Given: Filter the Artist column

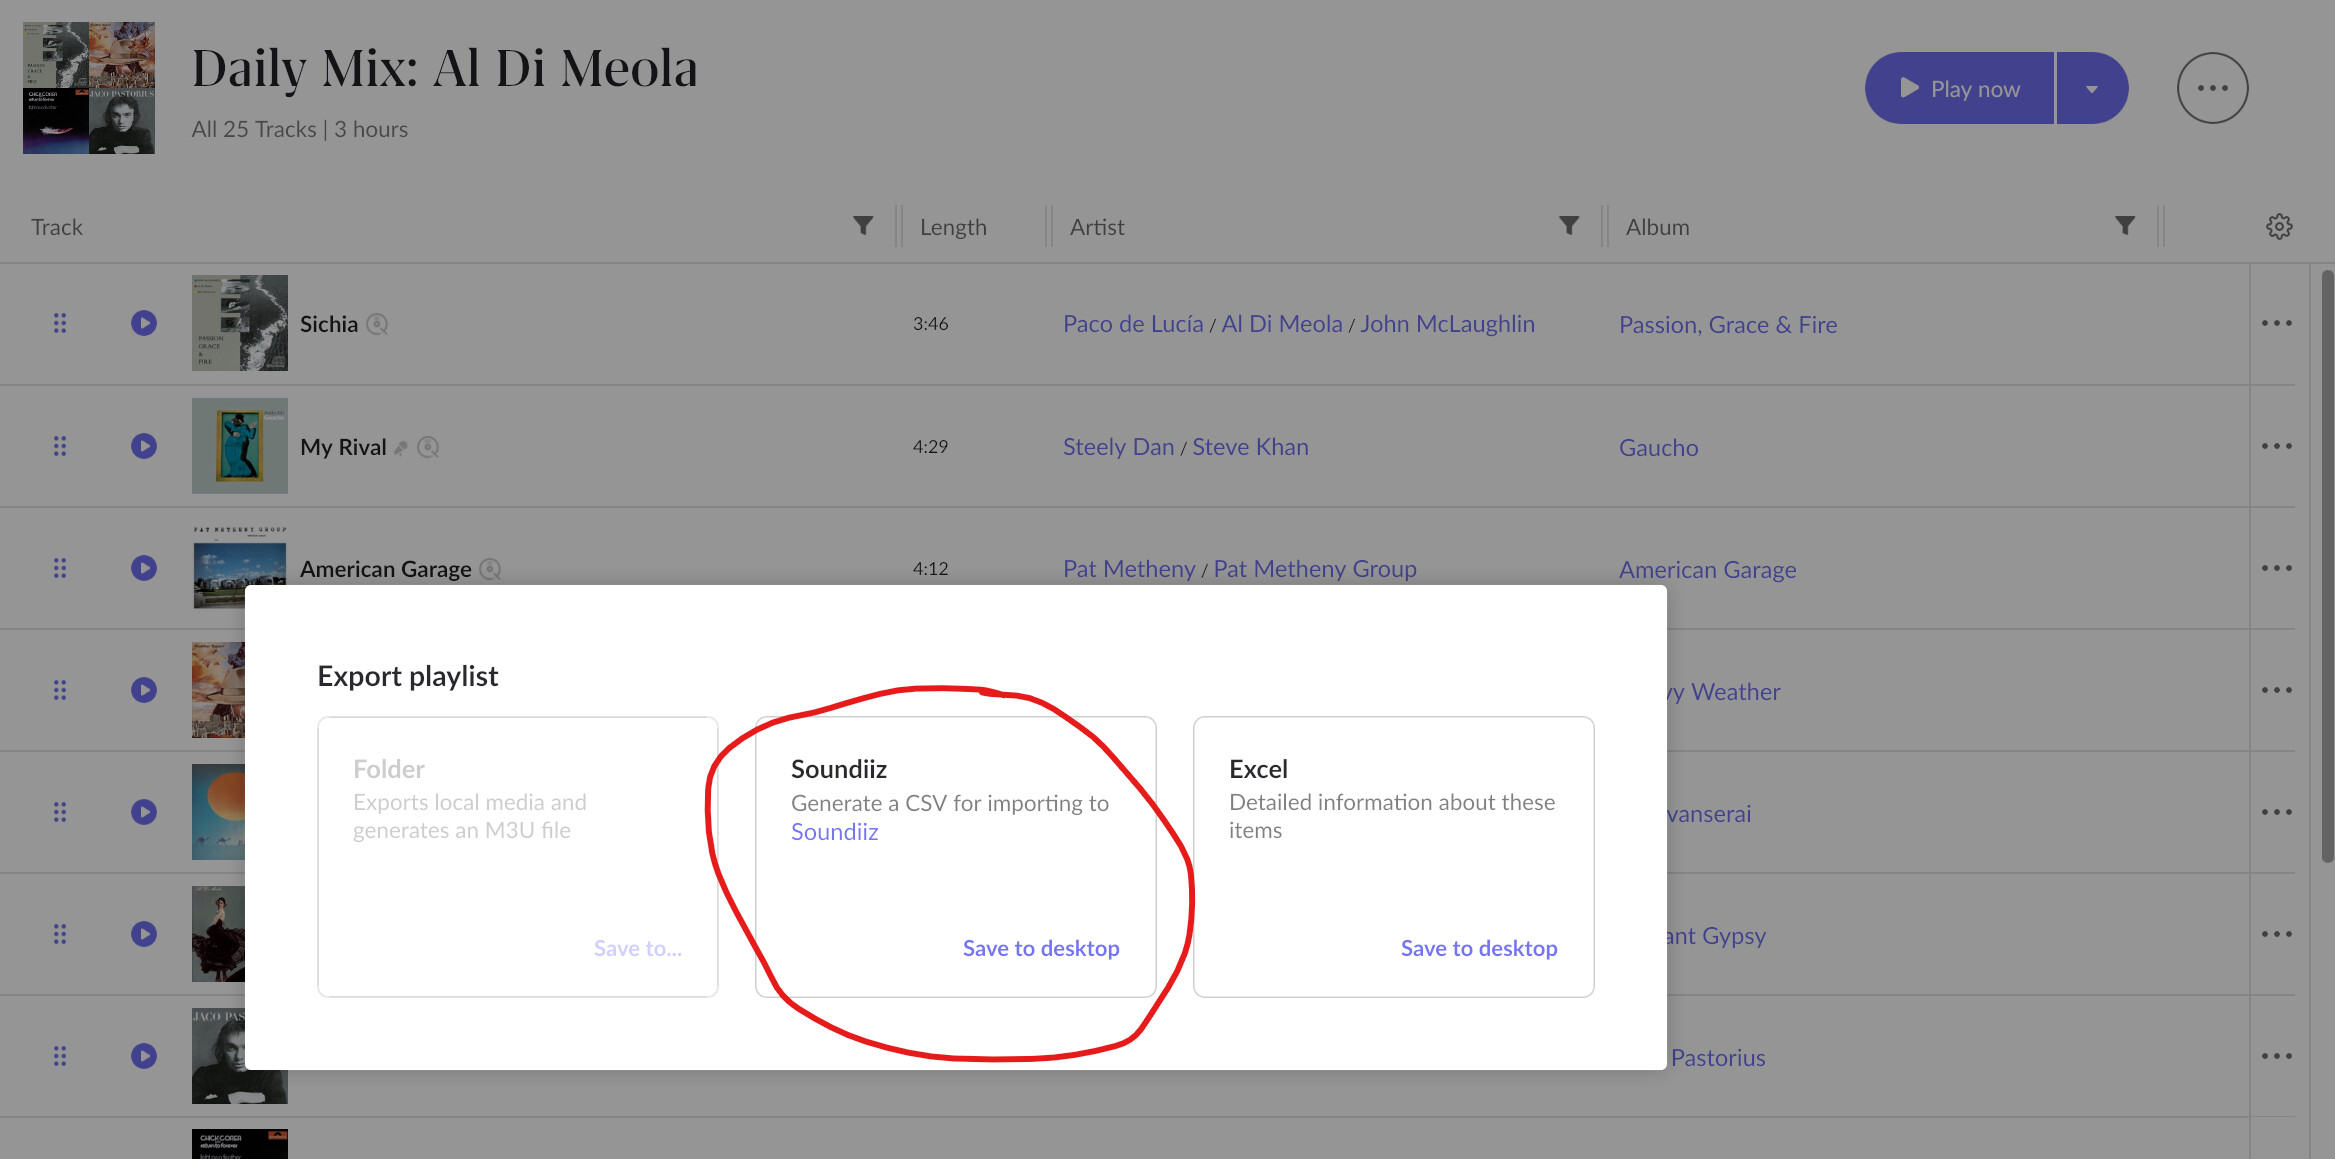Looking at the screenshot, I should coord(1569,226).
